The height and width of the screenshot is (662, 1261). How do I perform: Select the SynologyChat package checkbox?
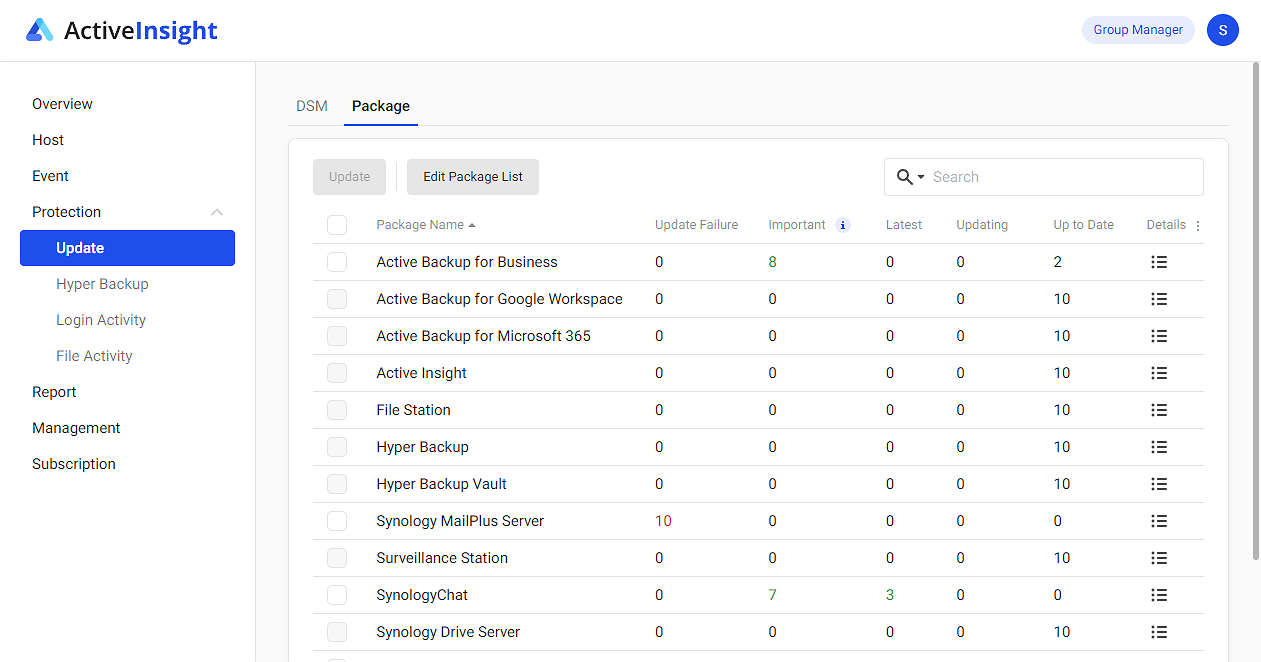(337, 594)
